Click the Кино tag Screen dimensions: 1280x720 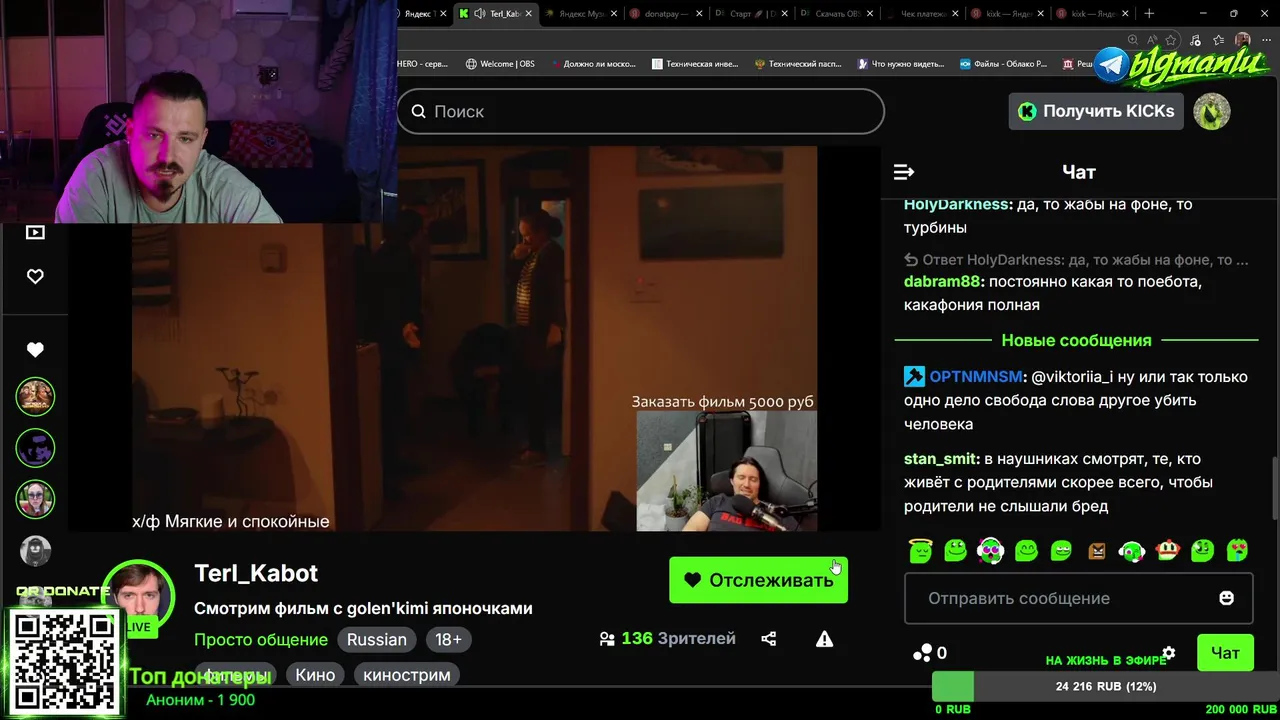pos(315,675)
